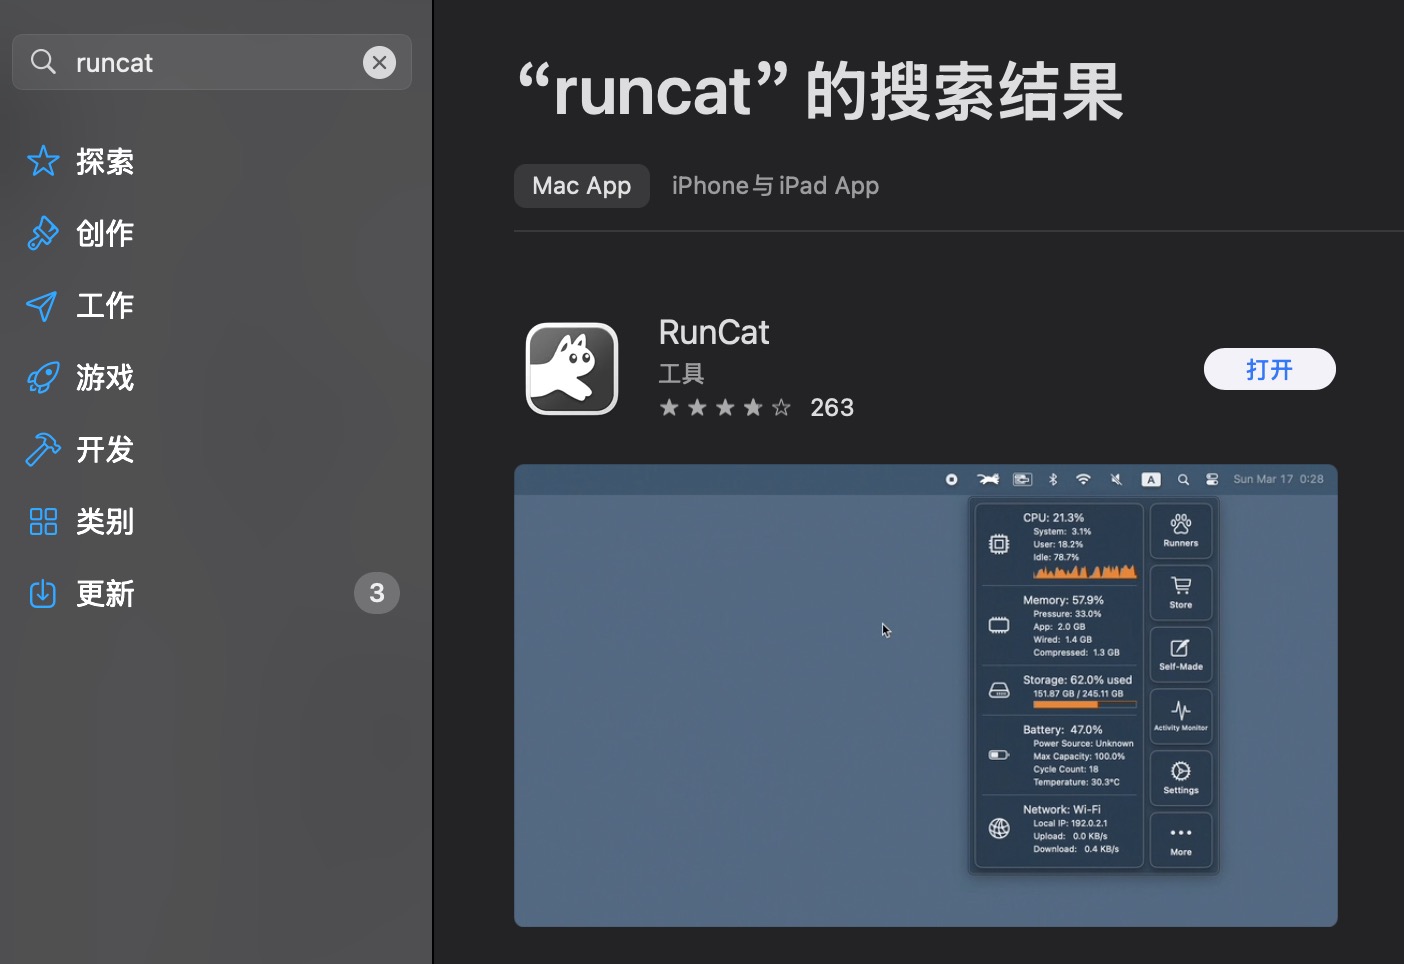Click the Store cart icon in preview

(1180, 592)
